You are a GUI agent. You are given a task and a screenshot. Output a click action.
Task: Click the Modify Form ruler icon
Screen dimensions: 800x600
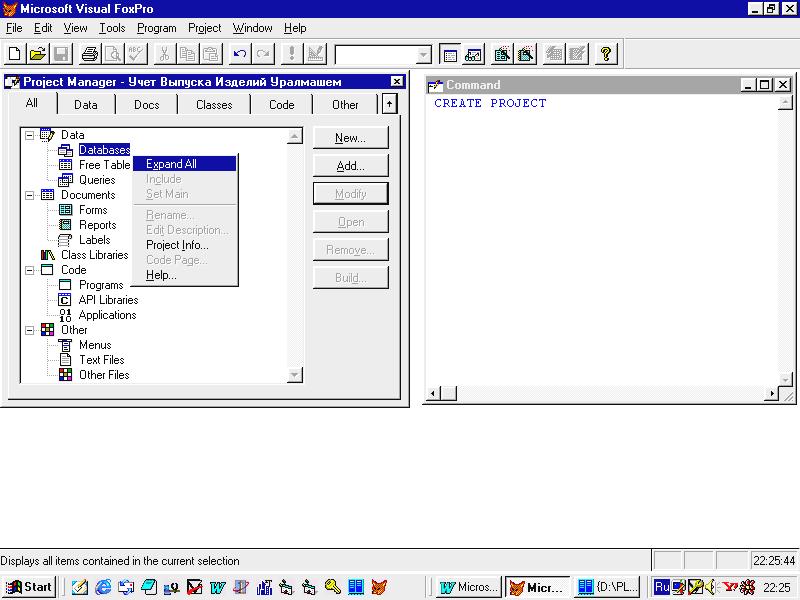coord(315,54)
